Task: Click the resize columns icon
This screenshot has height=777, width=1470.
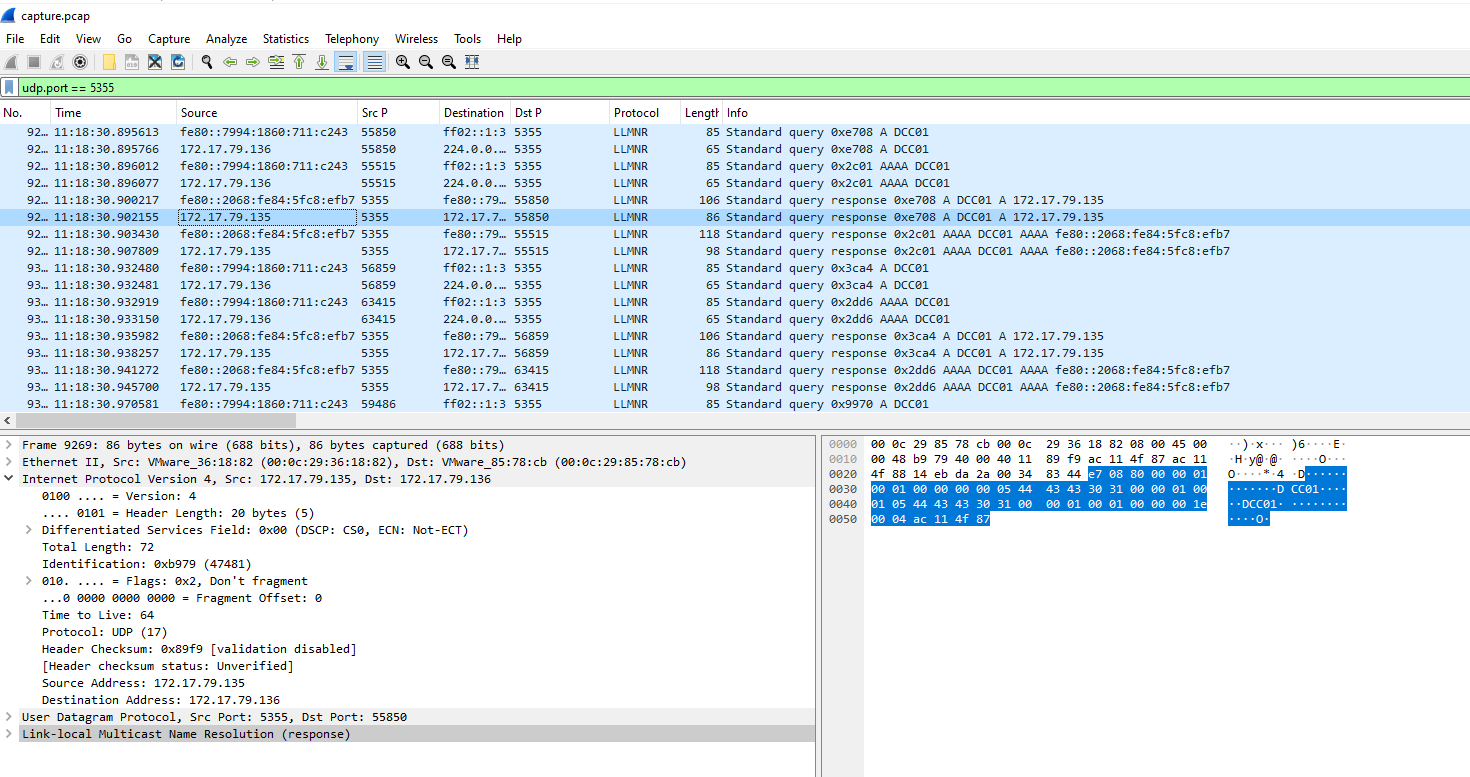Action: (472, 62)
